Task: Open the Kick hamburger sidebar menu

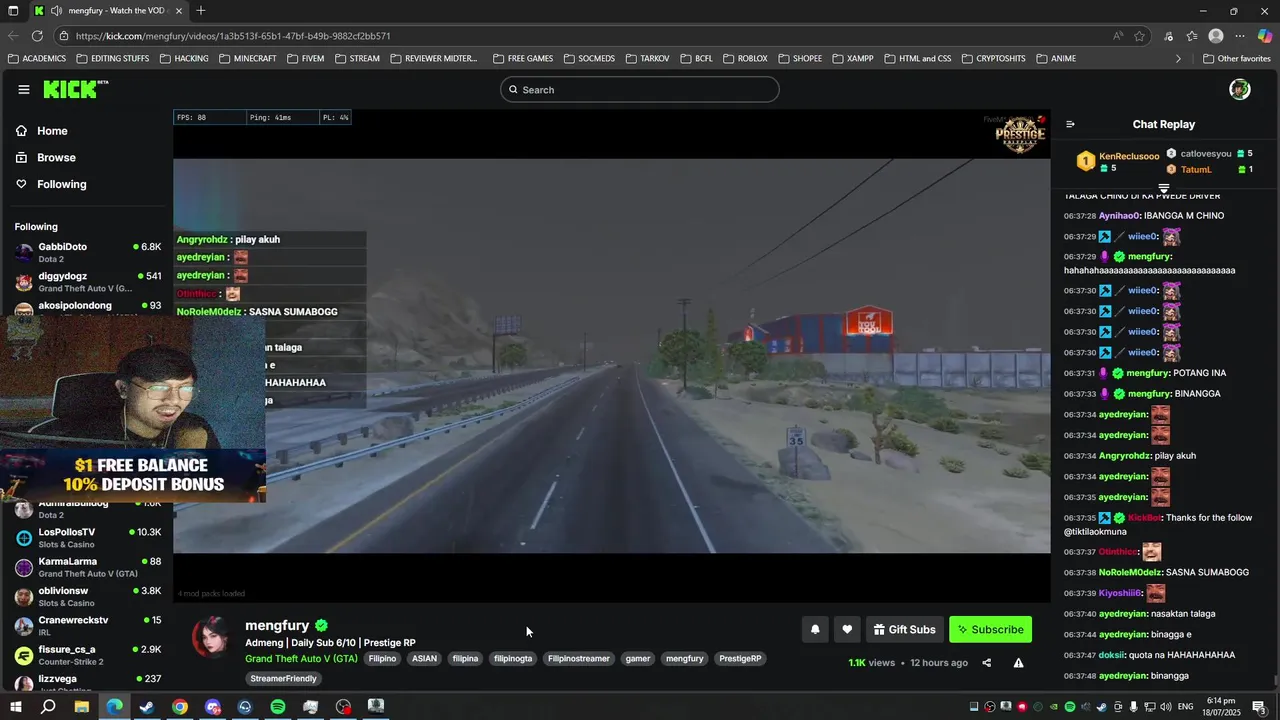Action: (x=24, y=89)
